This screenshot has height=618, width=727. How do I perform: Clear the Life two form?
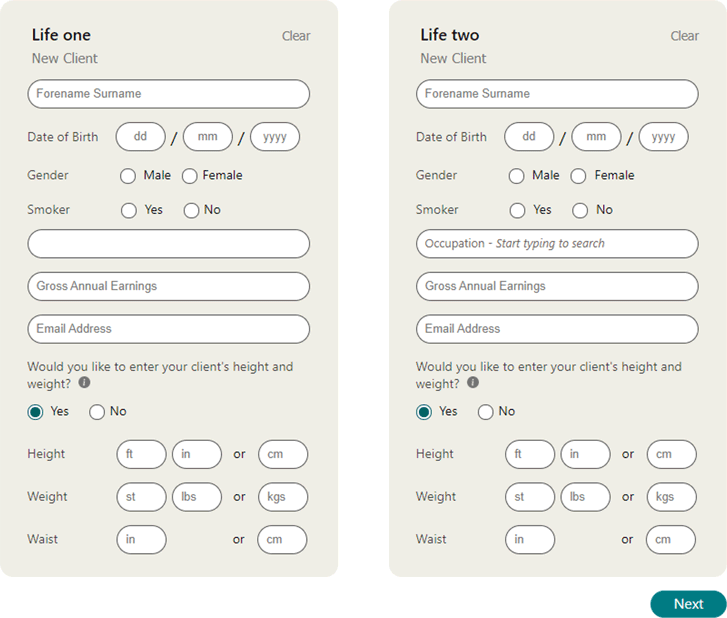tap(684, 36)
